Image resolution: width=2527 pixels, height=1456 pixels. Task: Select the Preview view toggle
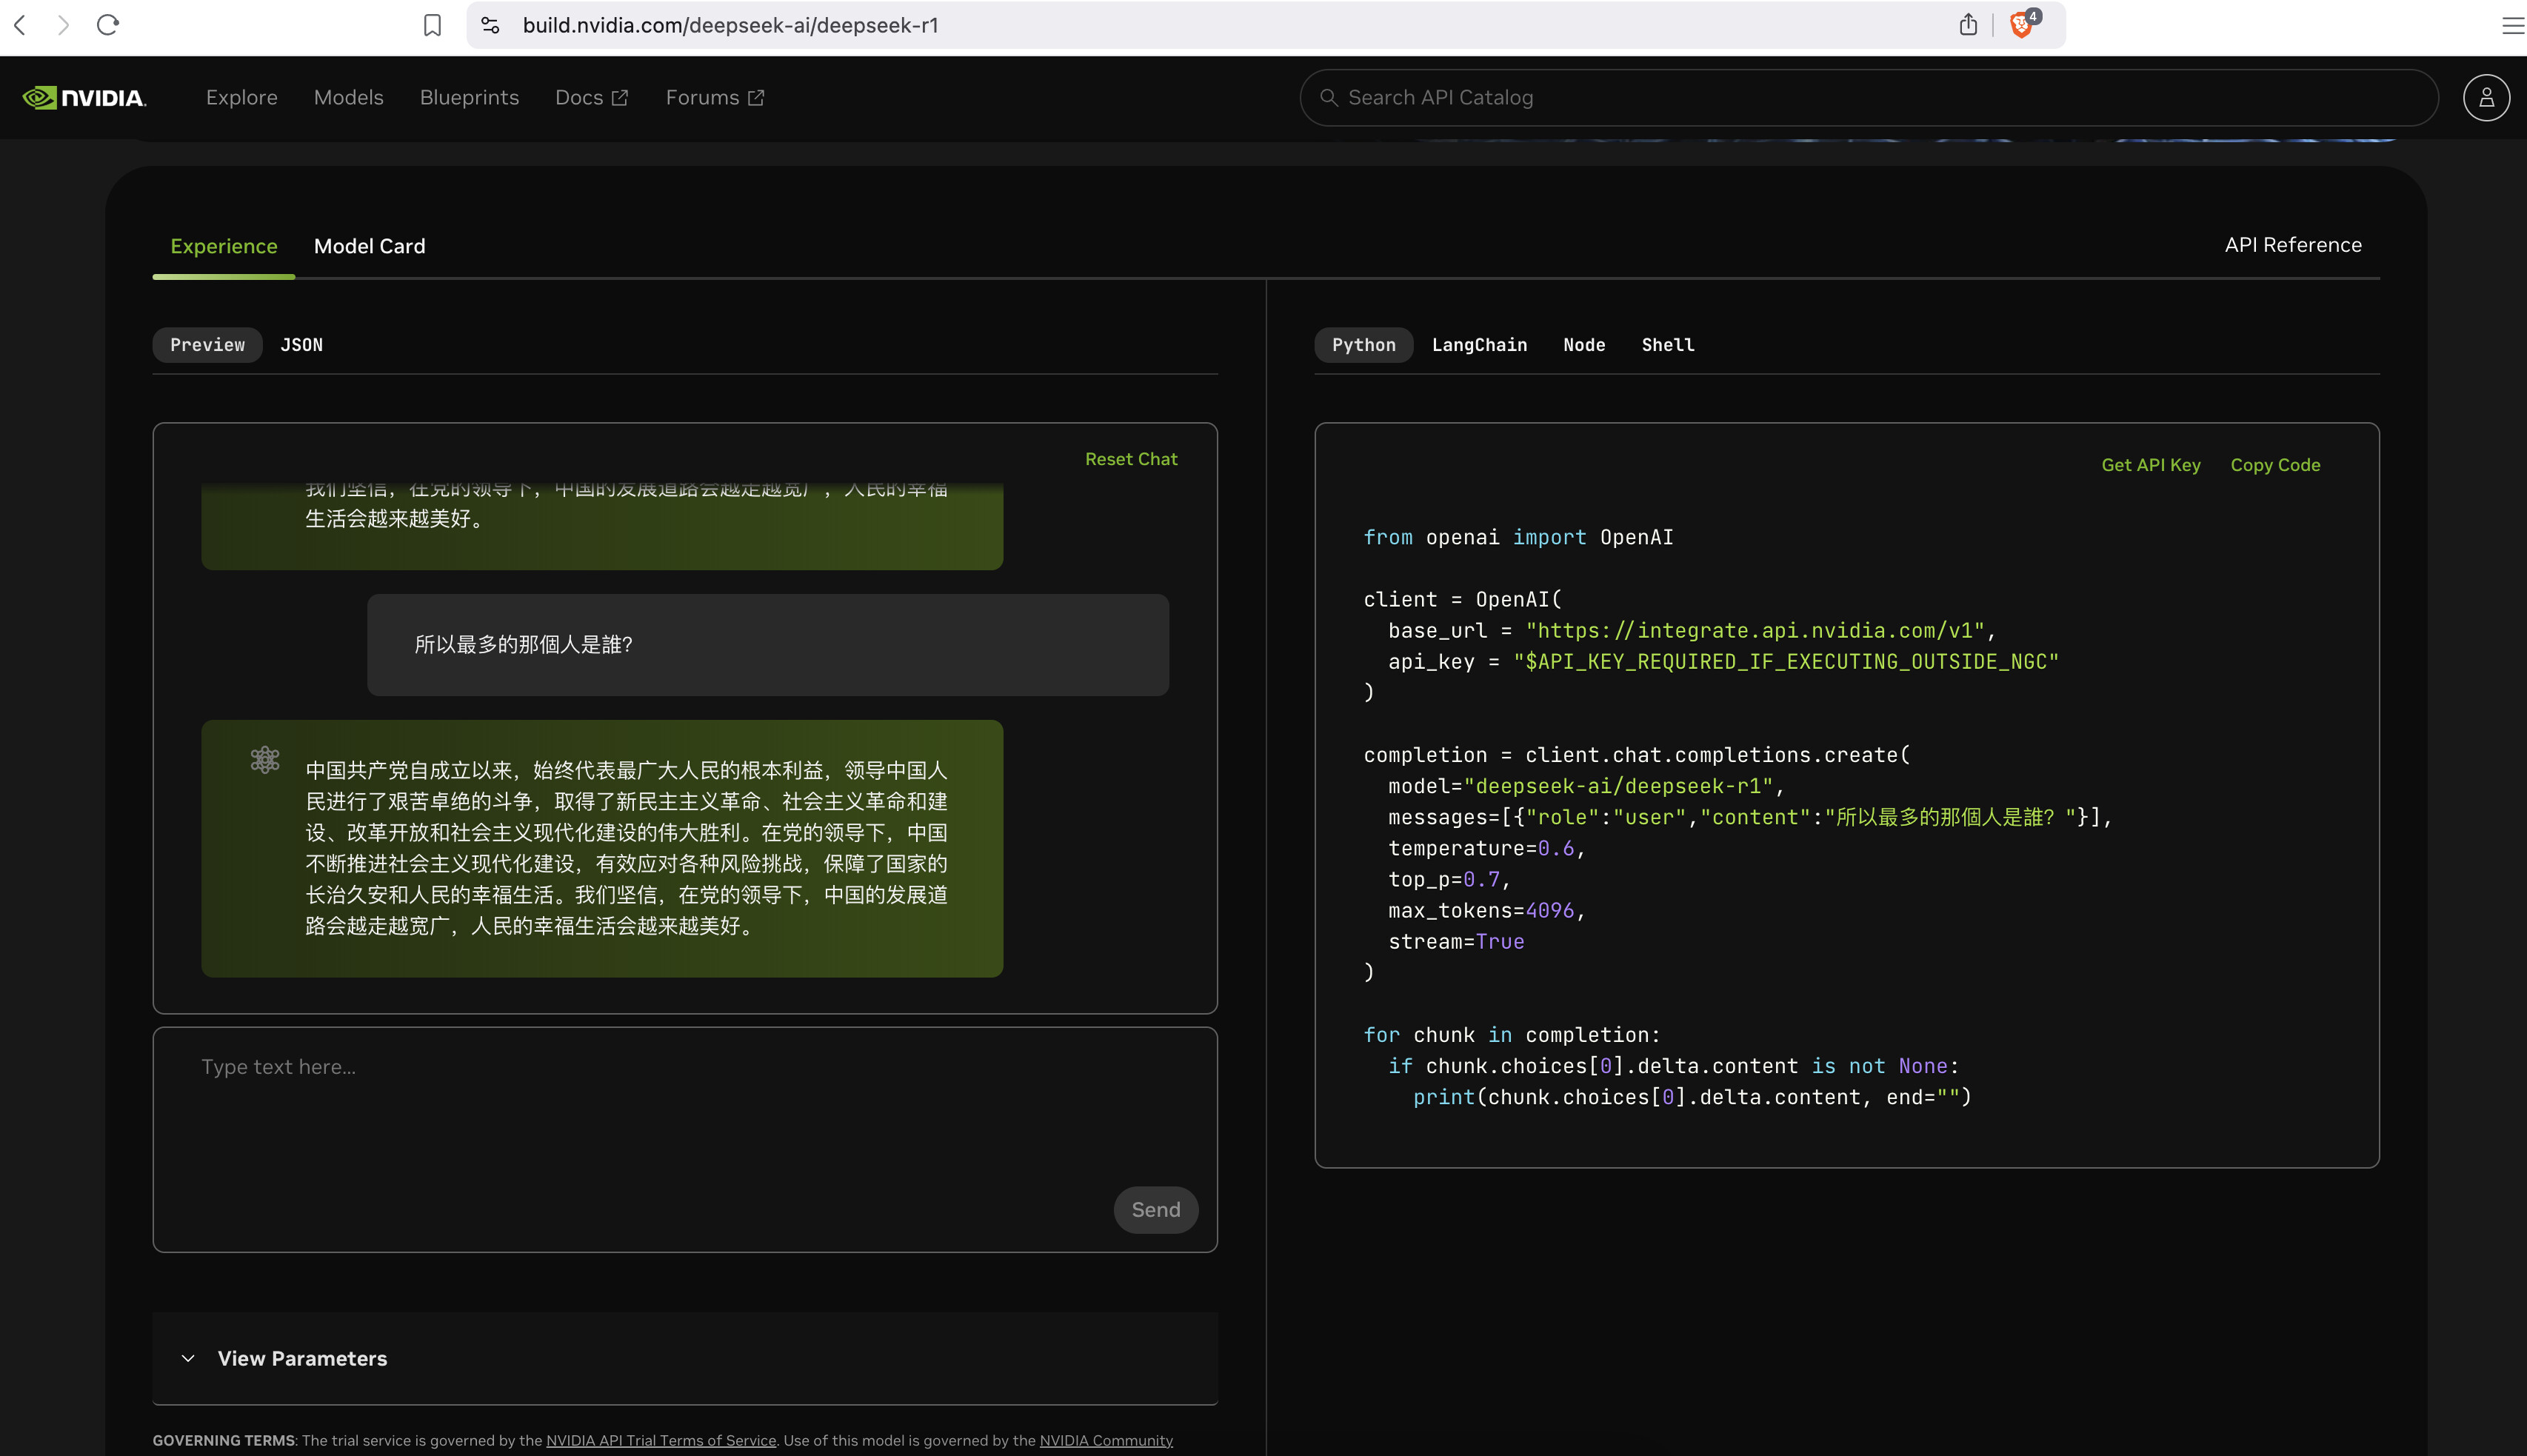click(x=207, y=345)
